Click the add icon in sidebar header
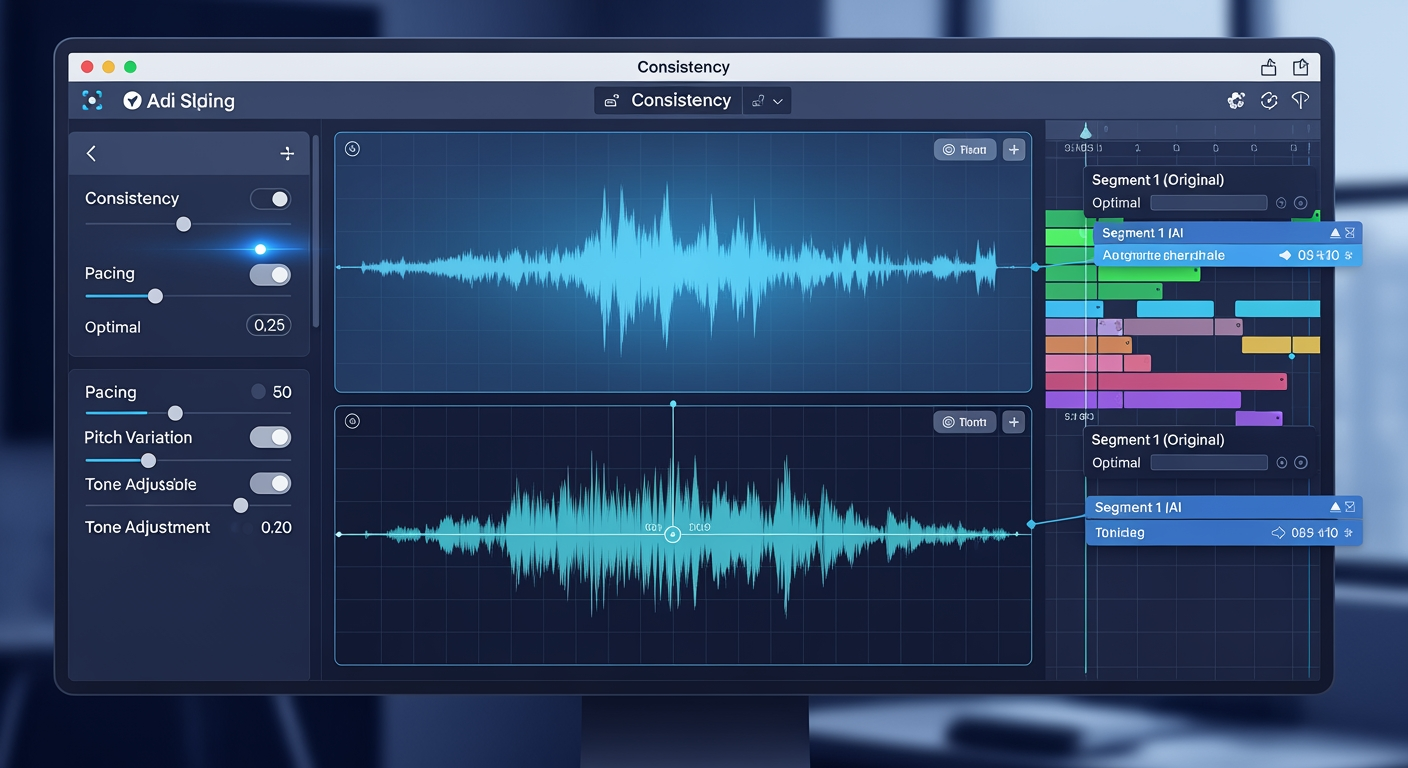The width and height of the screenshot is (1408, 768). coord(287,153)
